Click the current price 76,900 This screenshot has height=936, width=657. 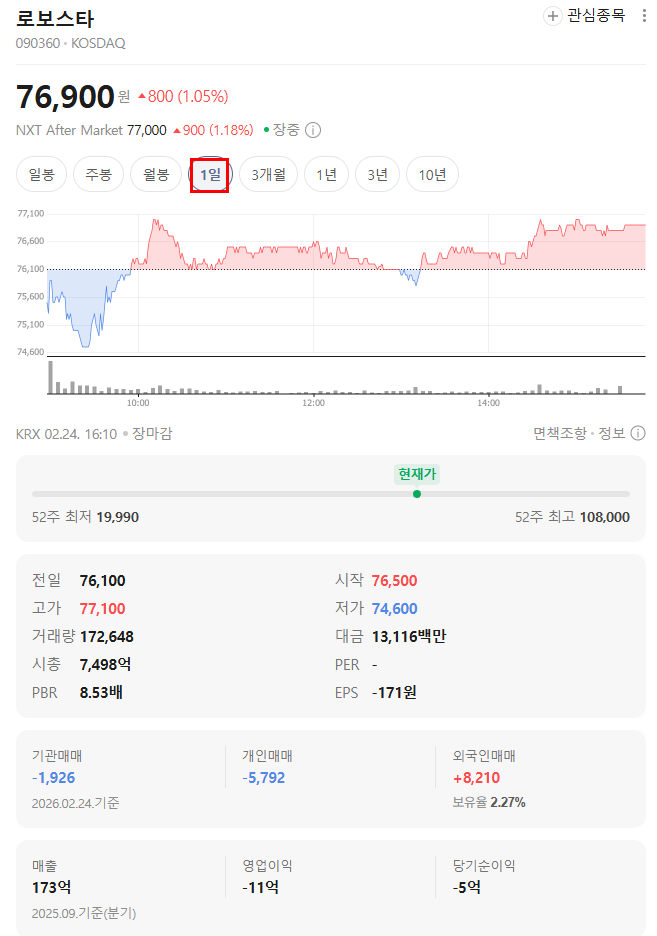[65, 97]
